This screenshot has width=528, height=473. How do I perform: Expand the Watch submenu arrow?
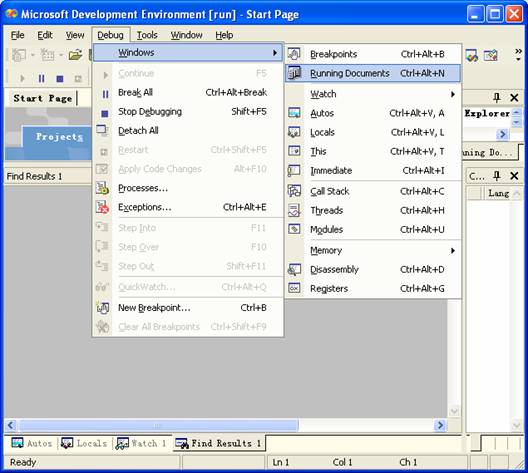[453, 94]
